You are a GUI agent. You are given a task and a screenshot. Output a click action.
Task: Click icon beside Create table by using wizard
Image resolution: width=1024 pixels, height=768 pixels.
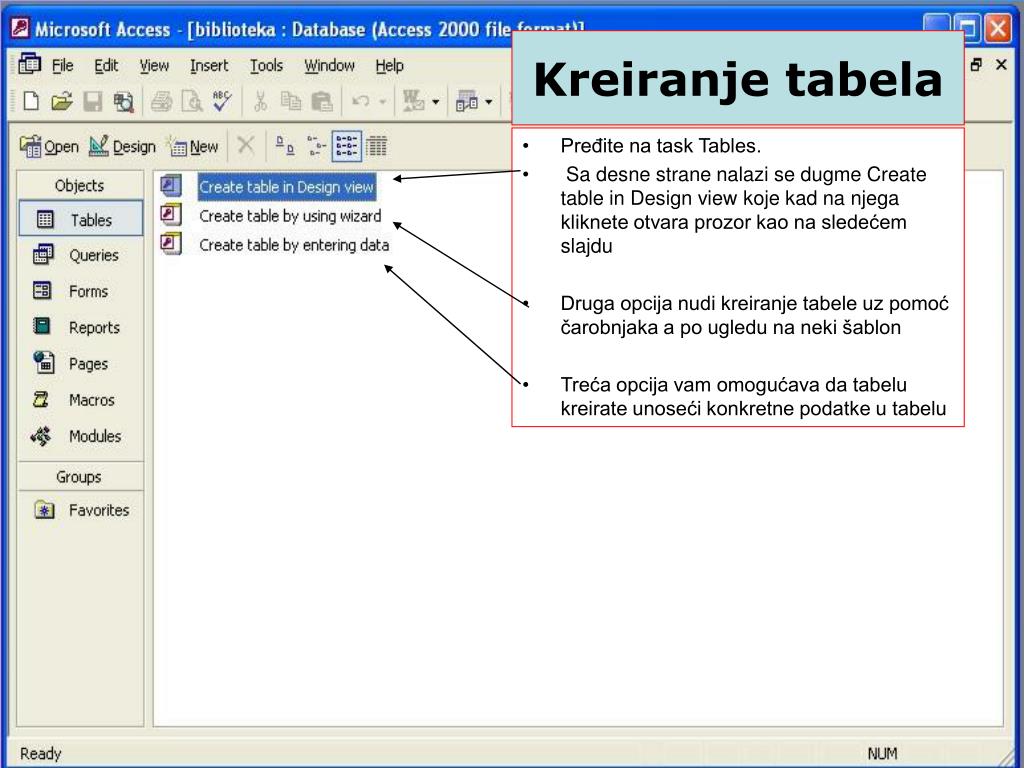pyautogui.click(x=171, y=215)
